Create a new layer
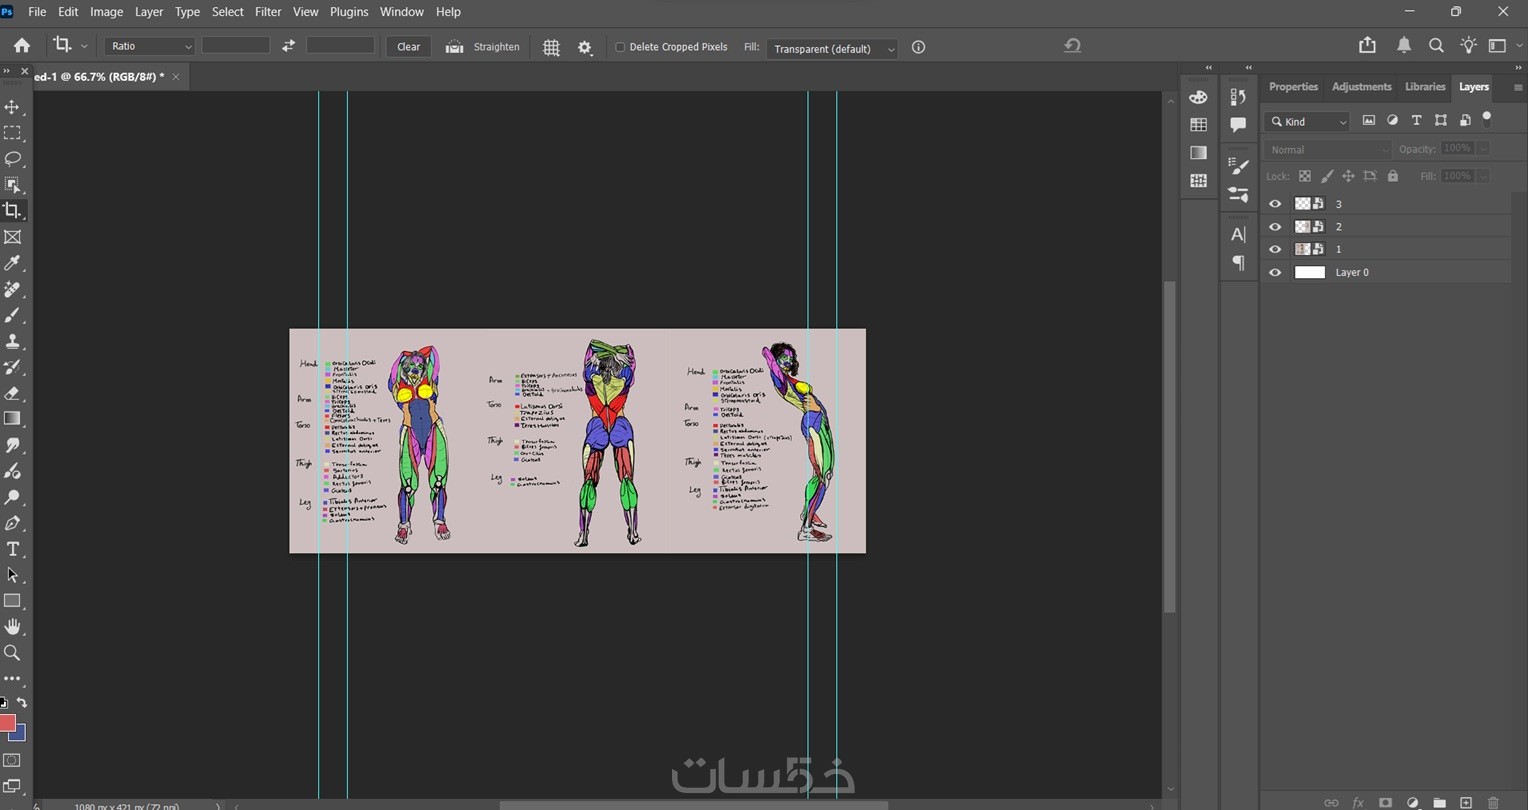 point(1466,802)
